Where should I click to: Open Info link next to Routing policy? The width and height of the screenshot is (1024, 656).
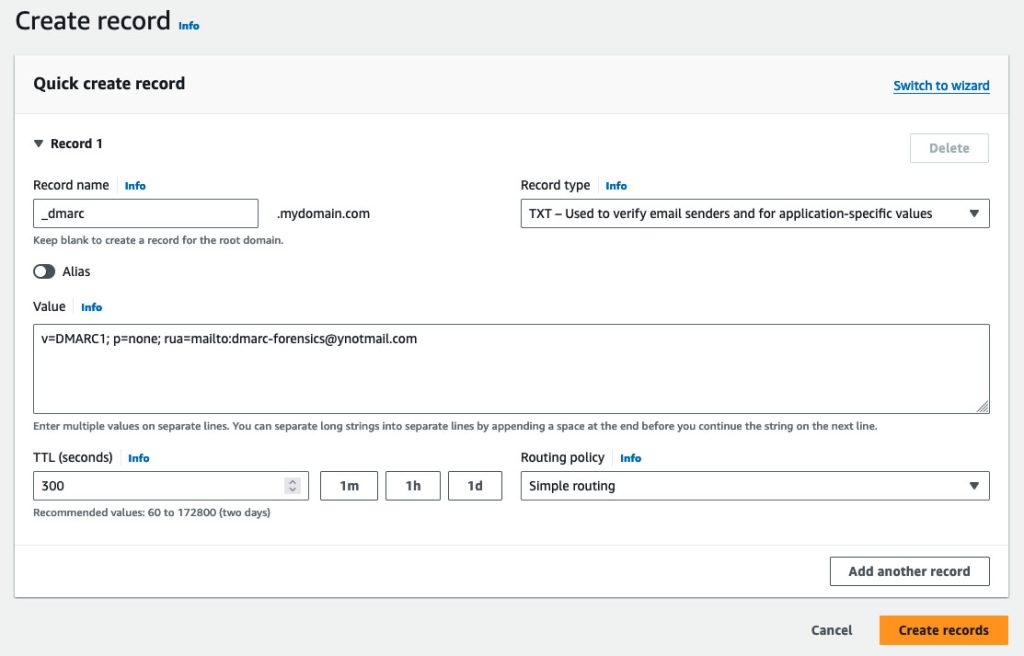pos(630,458)
